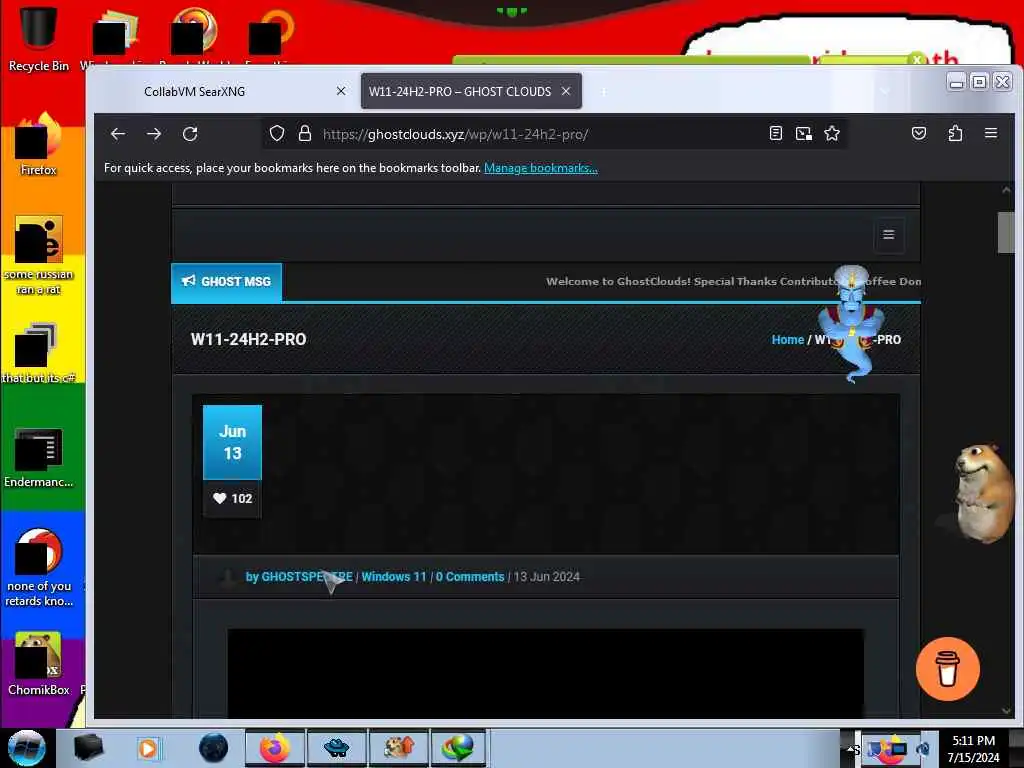Image resolution: width=1024 pixels, height=768 pixels.
Task: Select the 'some russian ran a rat' desktop icon
Action: 39,255
